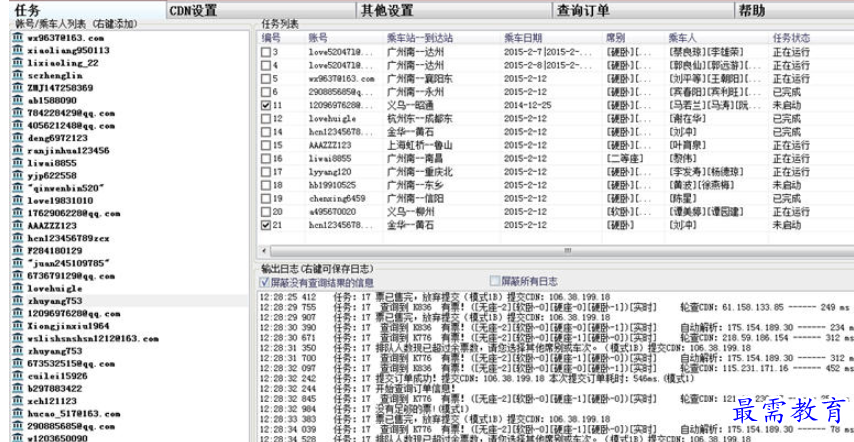Toggle 屏蔽没有查询结果的信息 checkbox
The image size is (854, 442).
265,282
